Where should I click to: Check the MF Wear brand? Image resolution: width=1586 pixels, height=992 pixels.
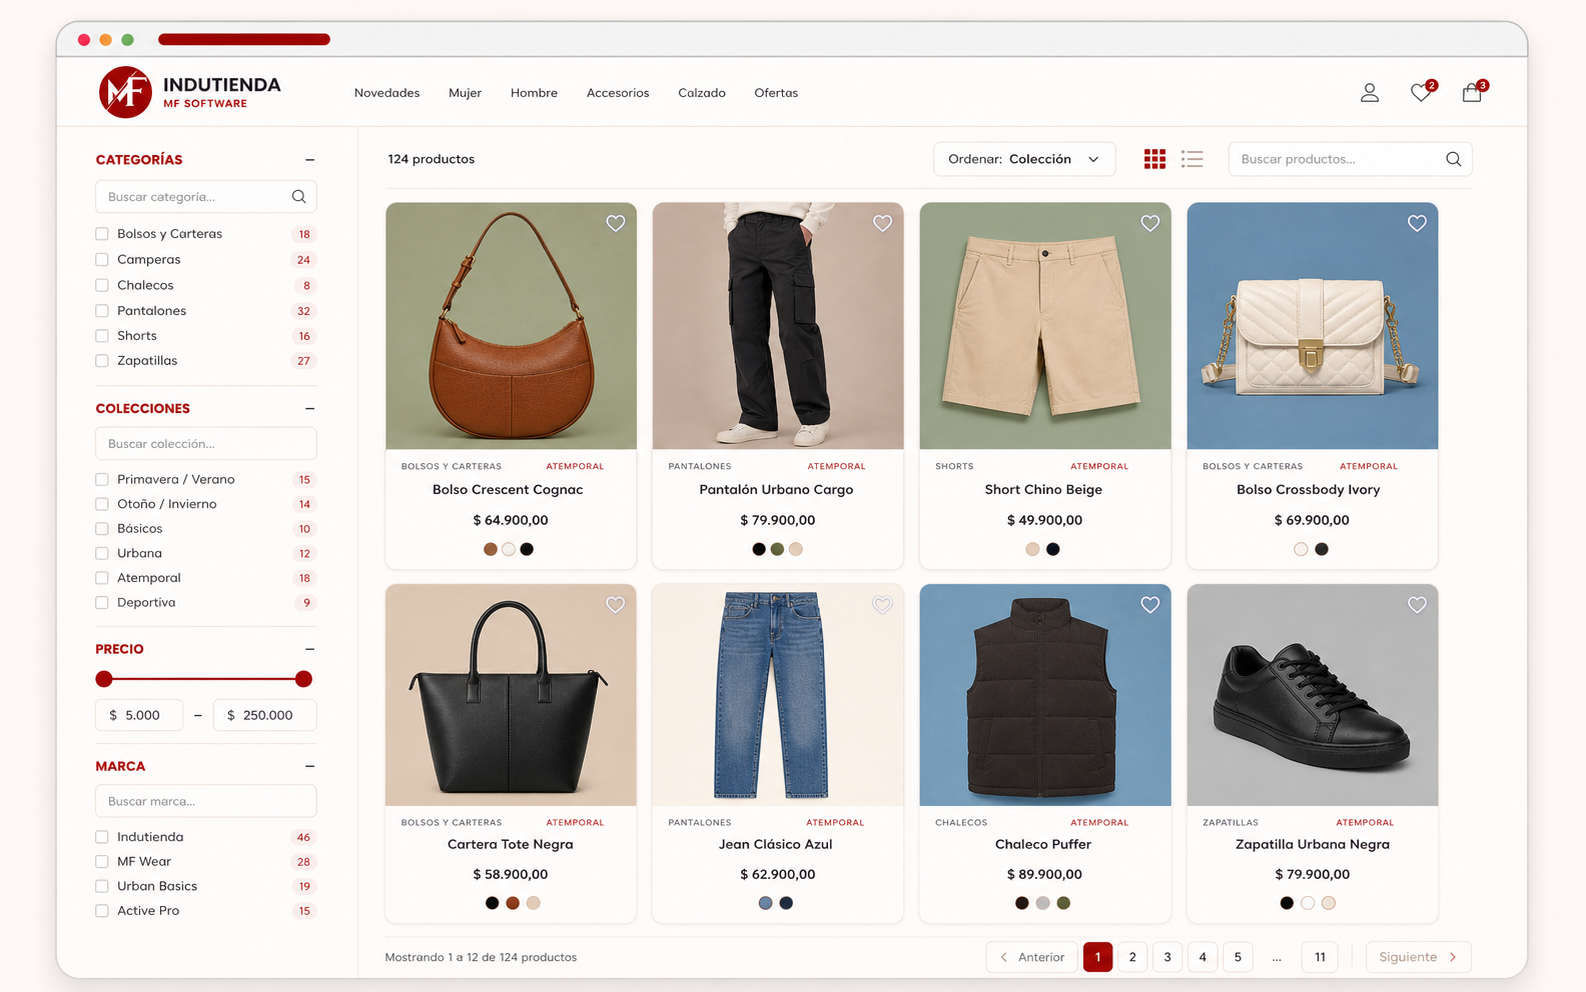102,861
